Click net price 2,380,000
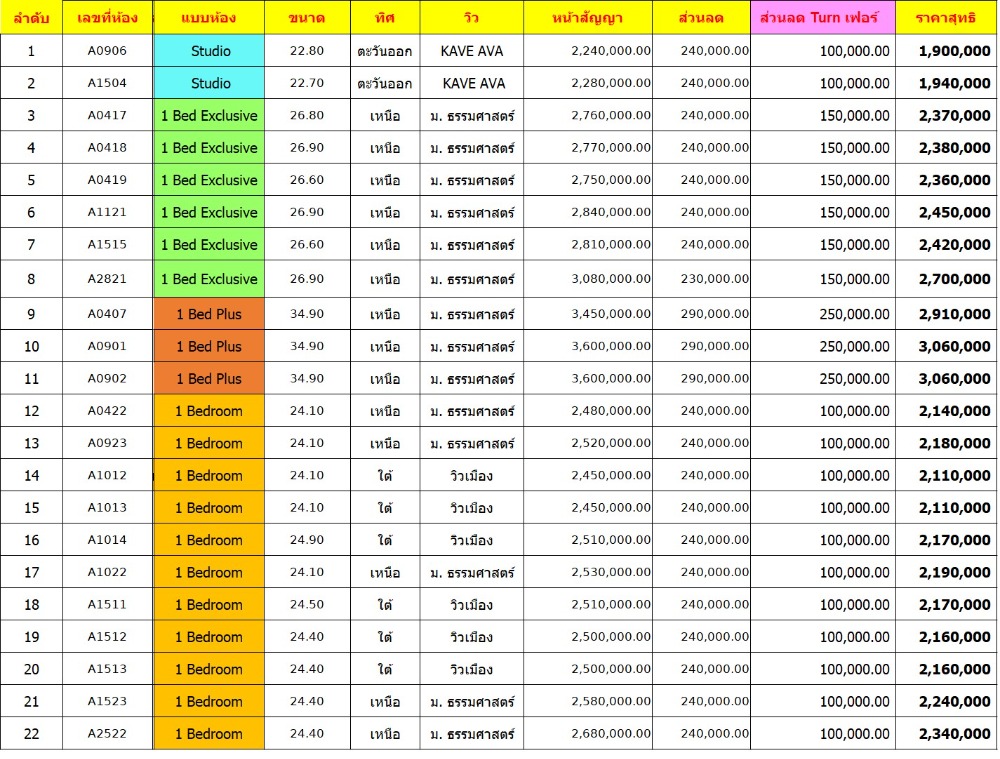Viewport: 1000px width, 759px height. [x=954, y=147]
